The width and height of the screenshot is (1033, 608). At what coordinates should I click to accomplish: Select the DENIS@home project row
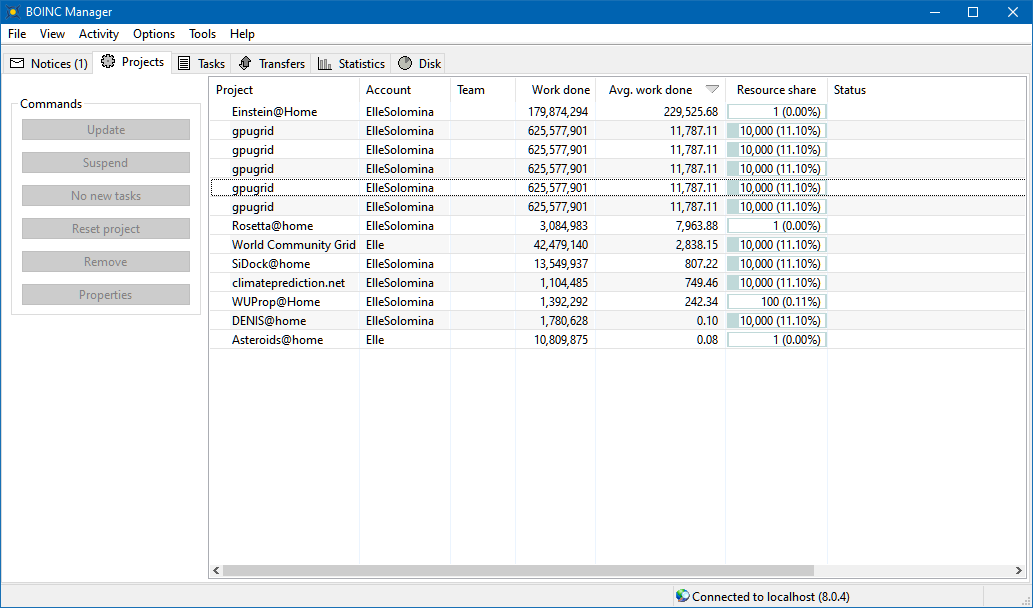click(618, 321)
